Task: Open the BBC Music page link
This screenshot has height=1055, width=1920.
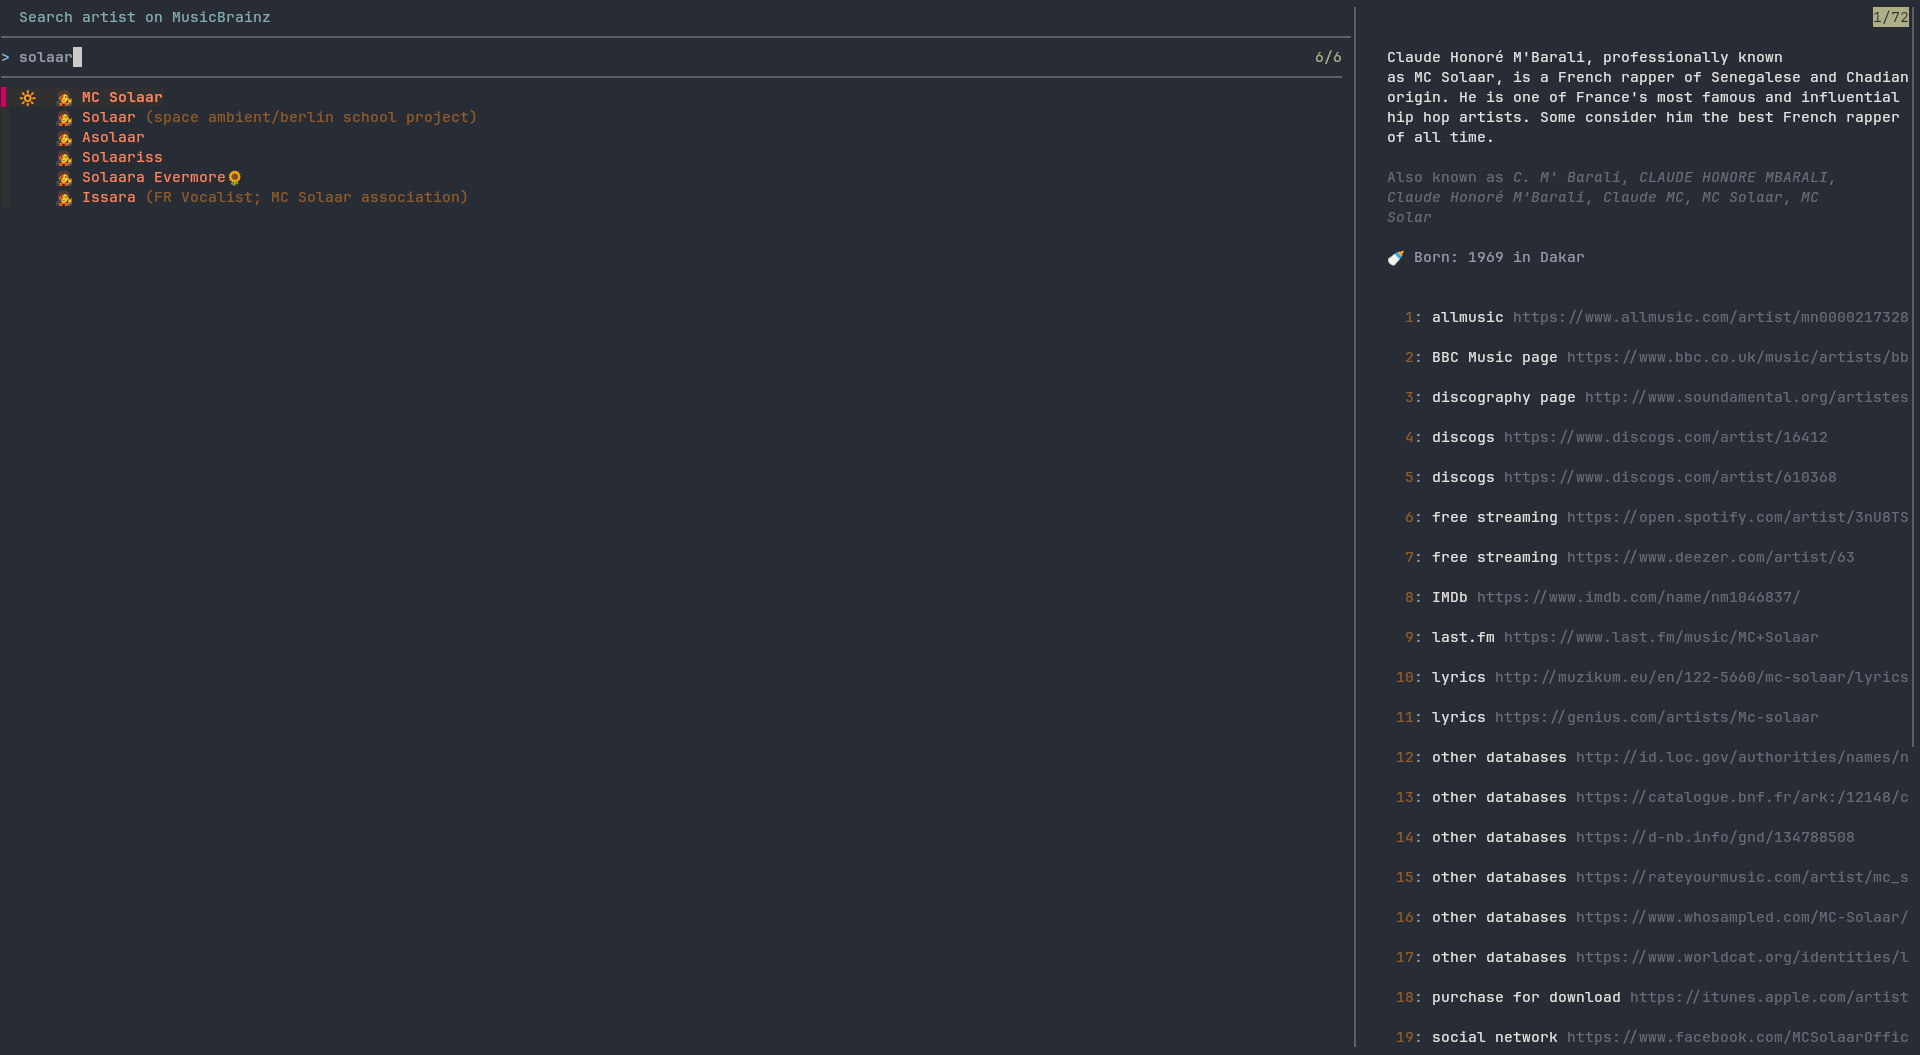Action: point(1736,357)
